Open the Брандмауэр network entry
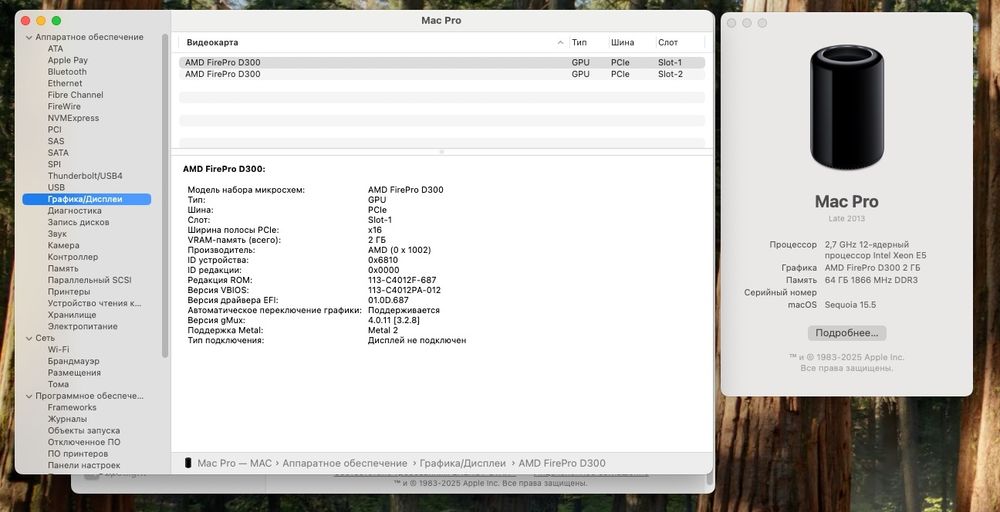Viewport: 1000px width, 512px height. click(x=73, y=361)
